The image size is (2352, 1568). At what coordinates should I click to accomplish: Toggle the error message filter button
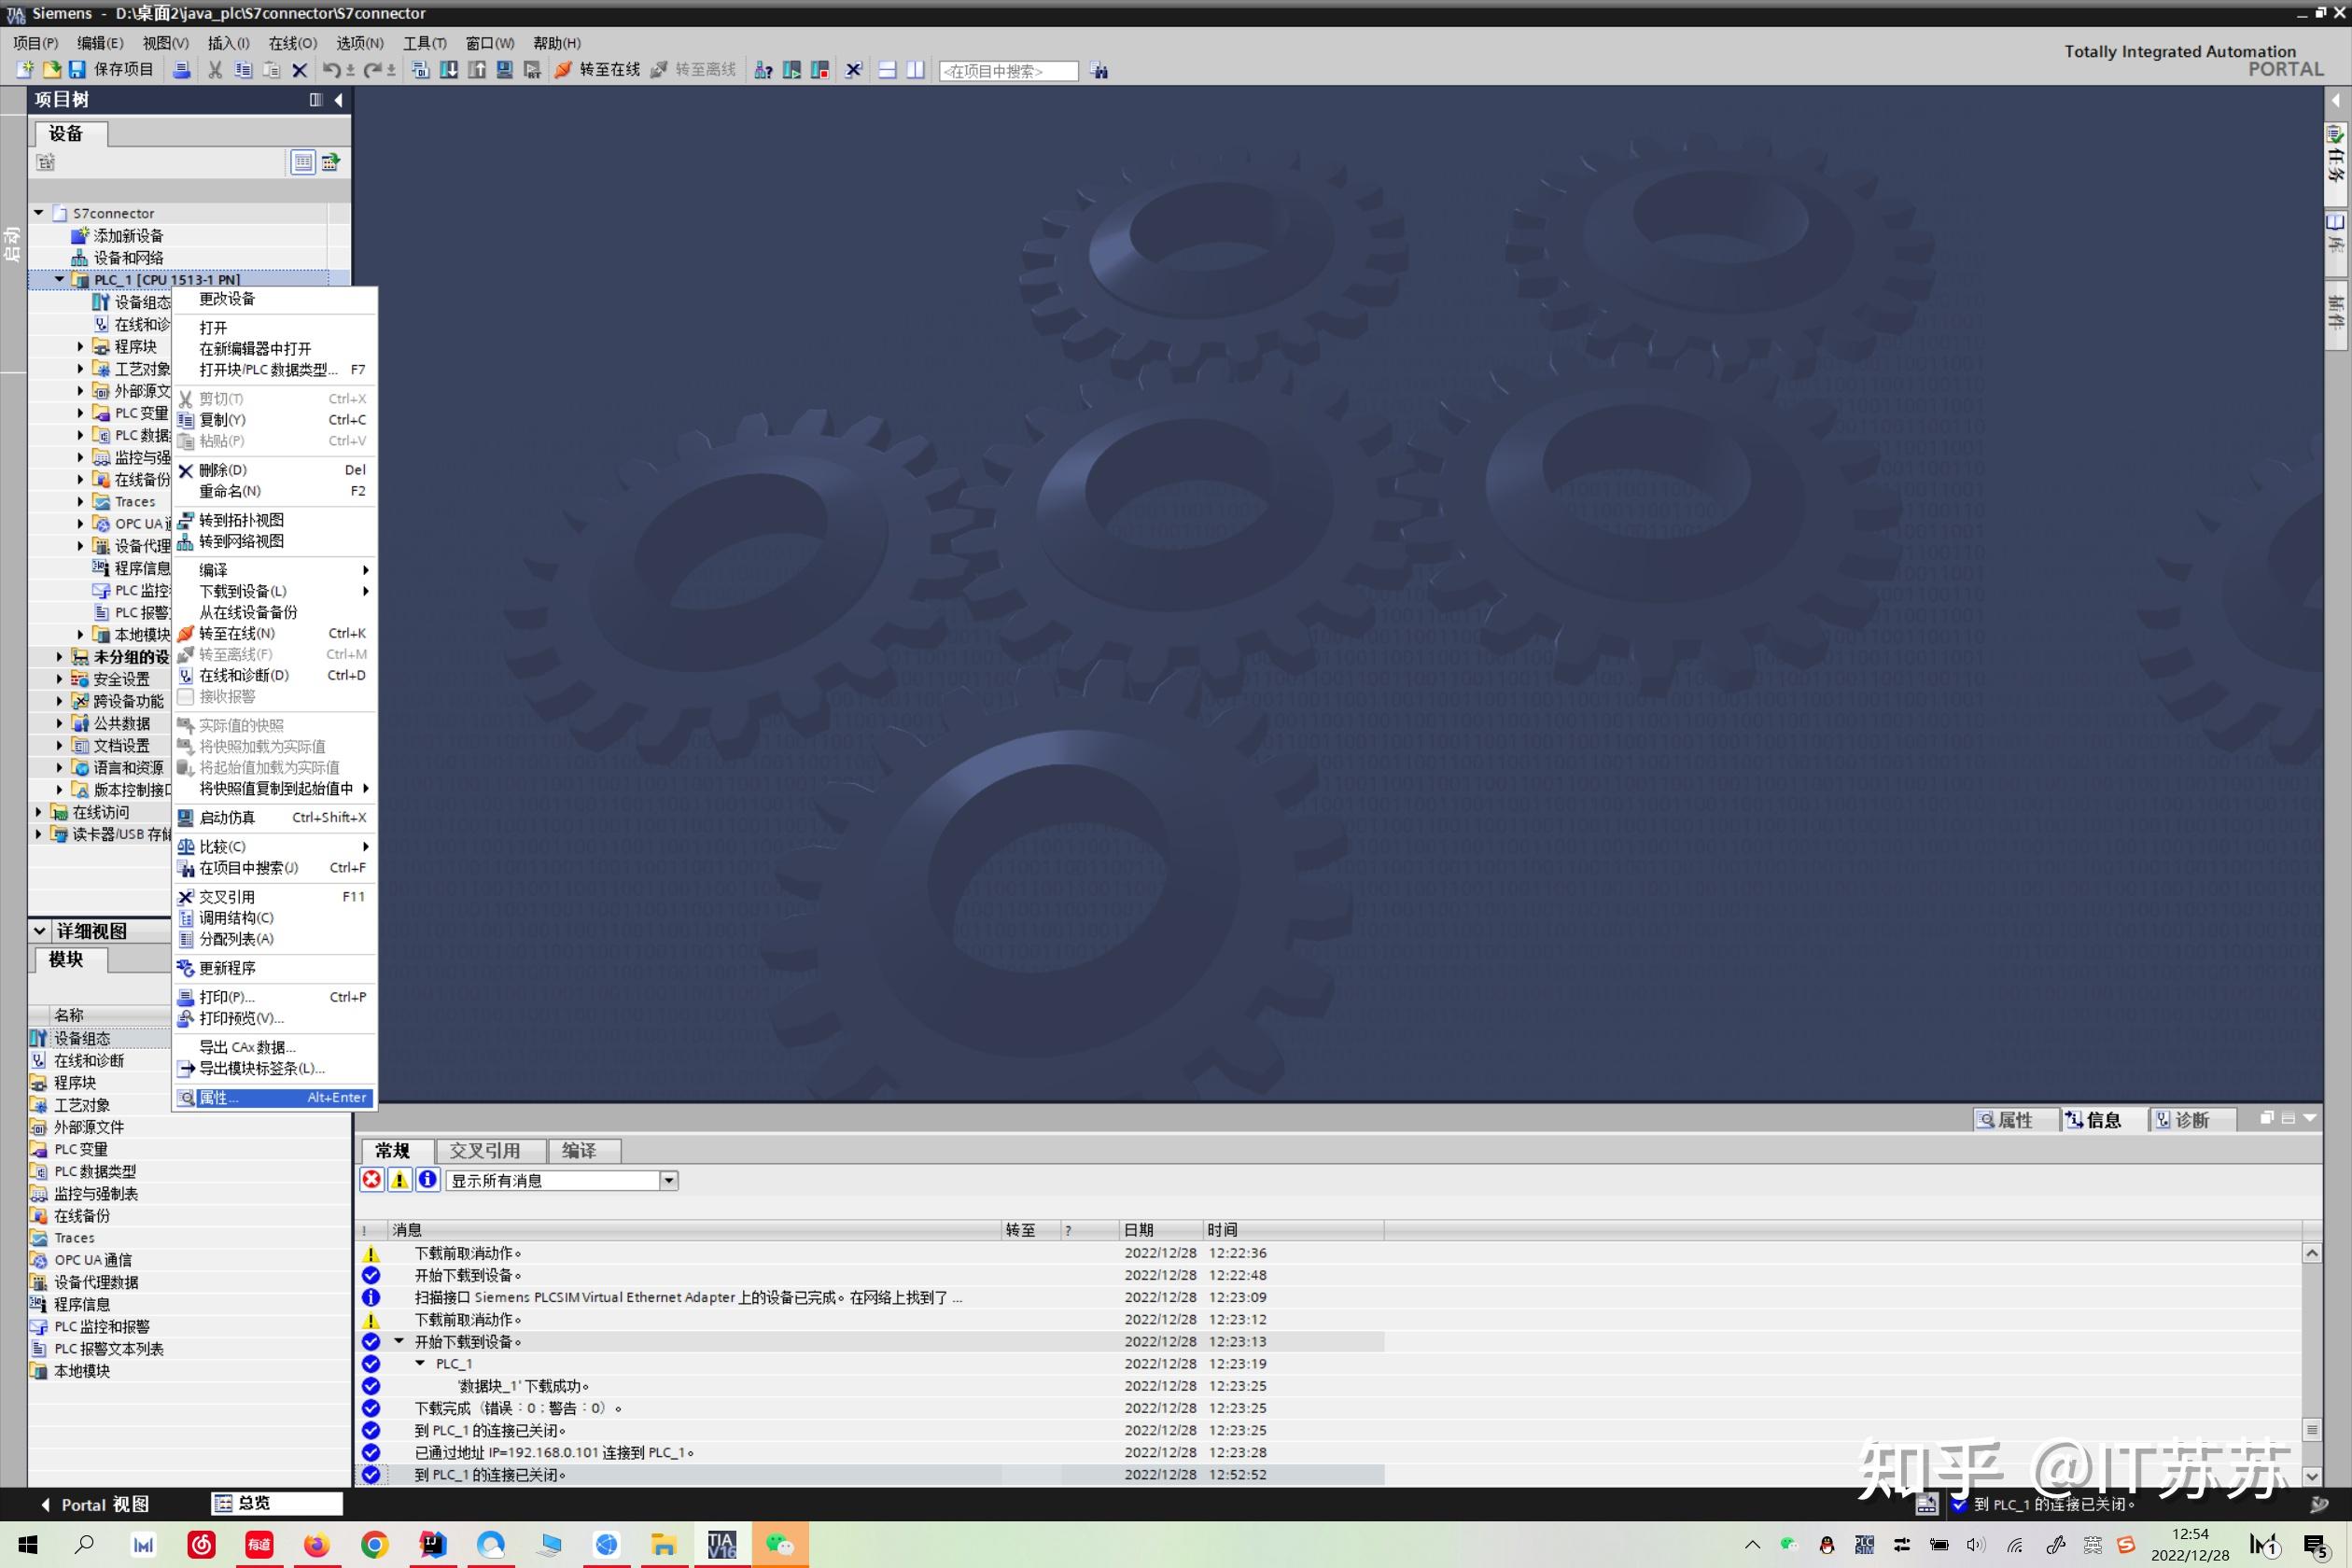pos(371,1180)
